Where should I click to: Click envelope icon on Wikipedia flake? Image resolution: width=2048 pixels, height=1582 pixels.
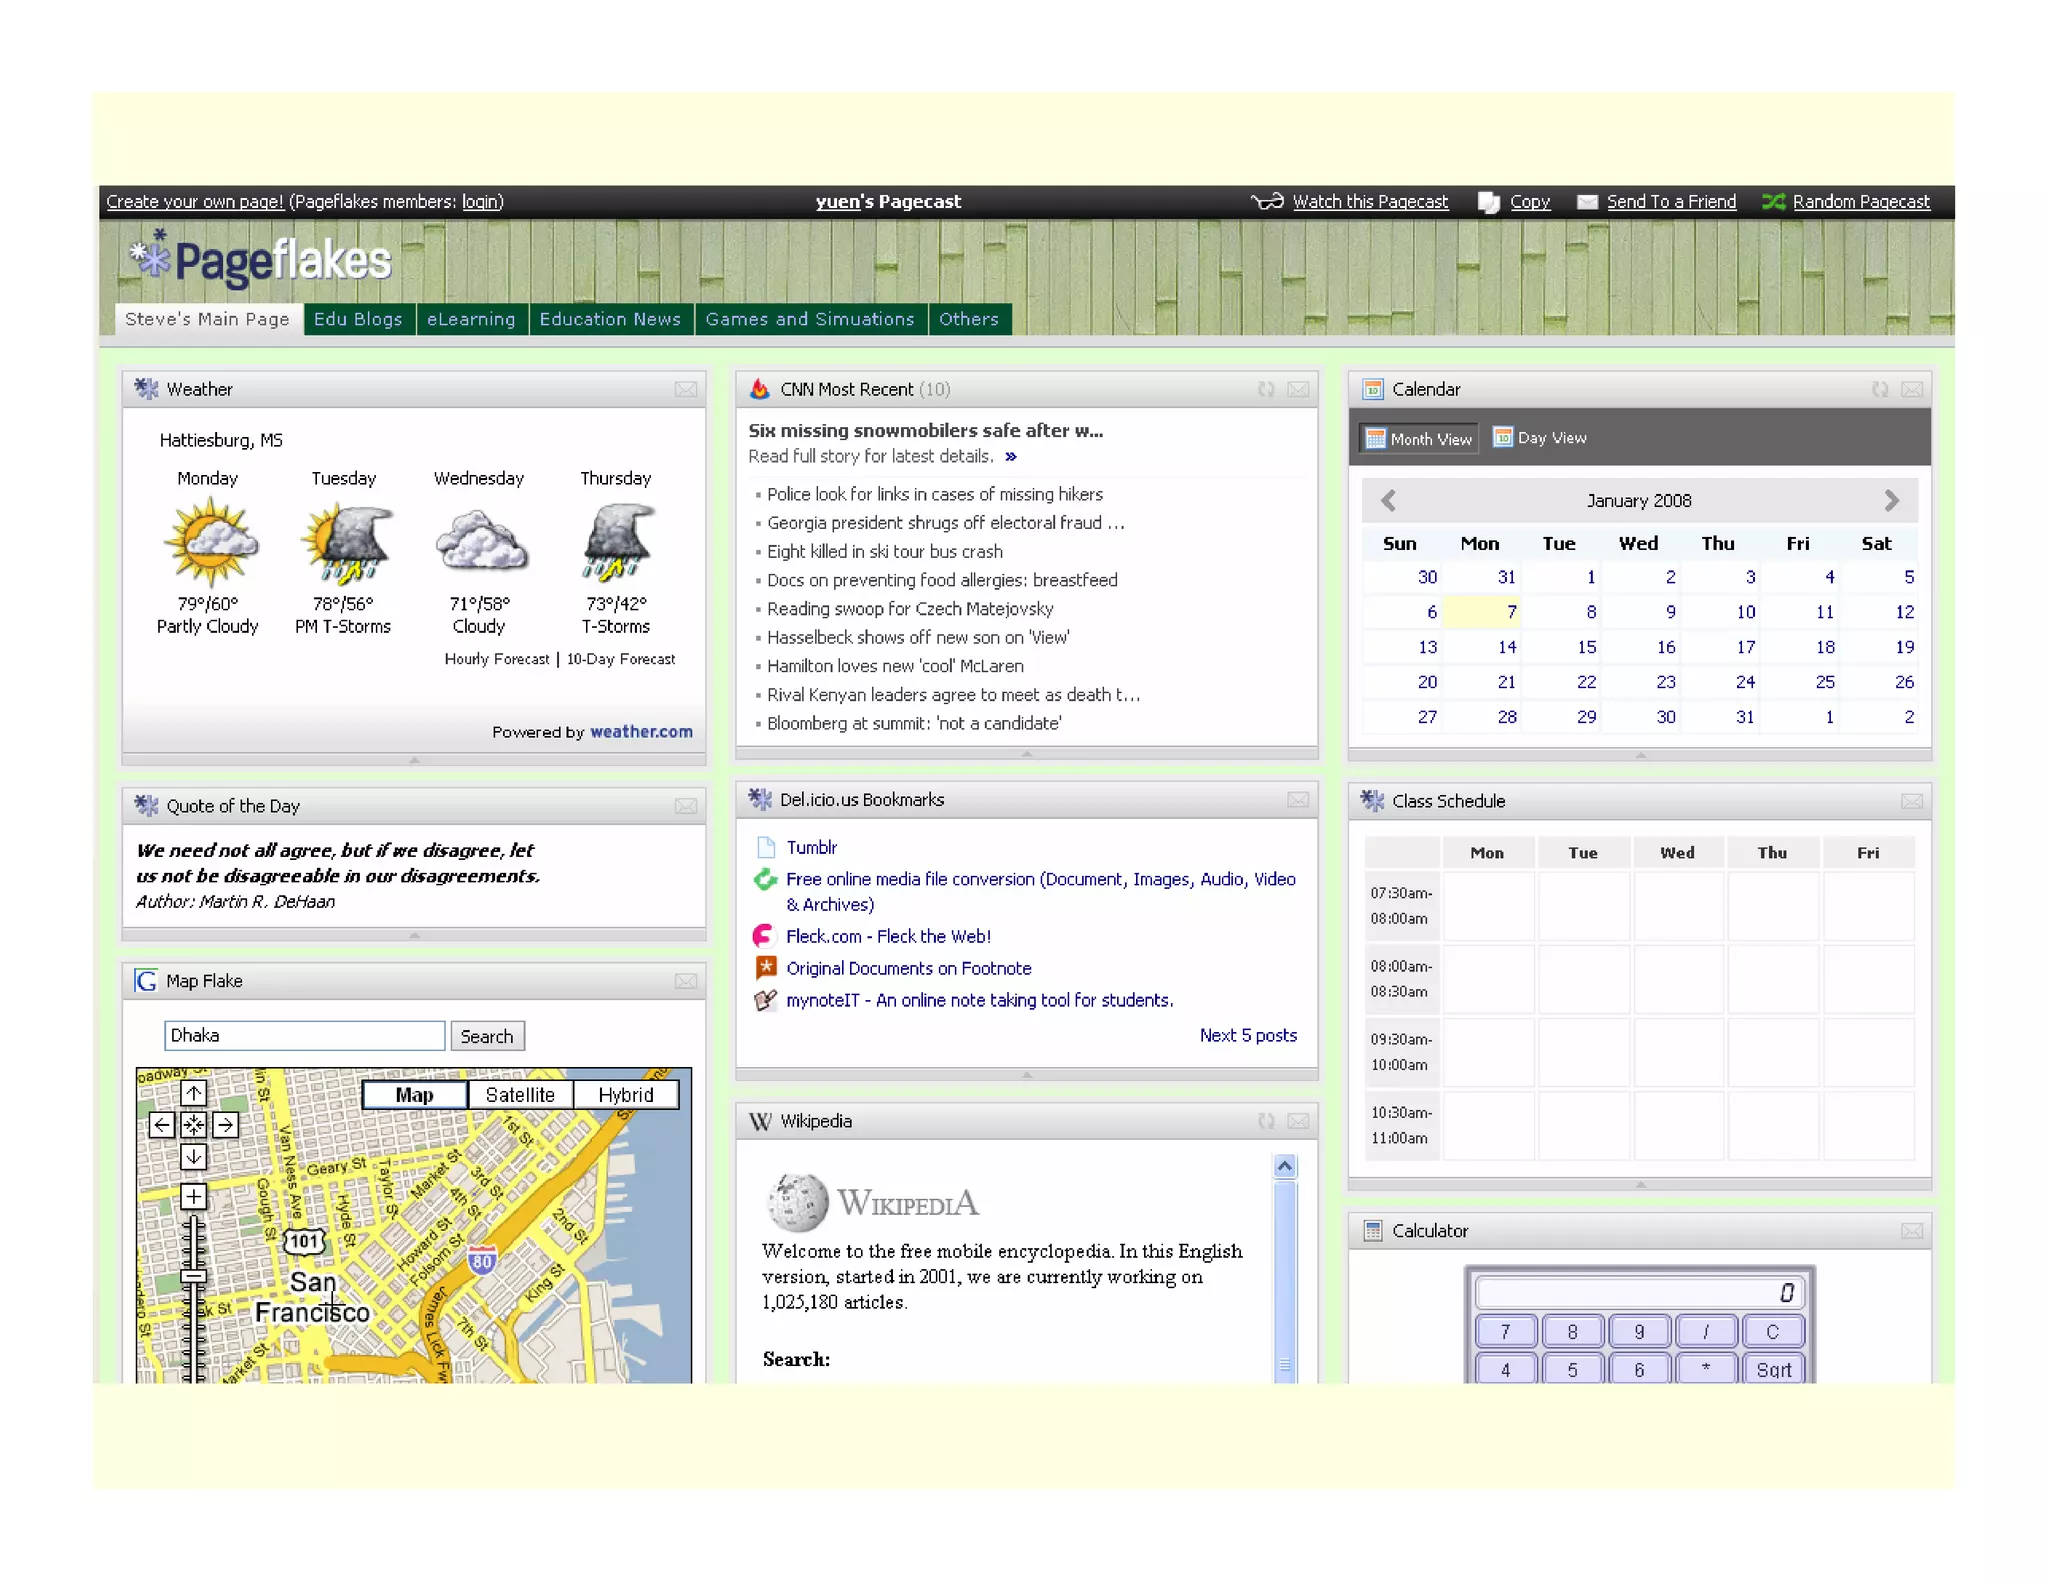1298,1121
